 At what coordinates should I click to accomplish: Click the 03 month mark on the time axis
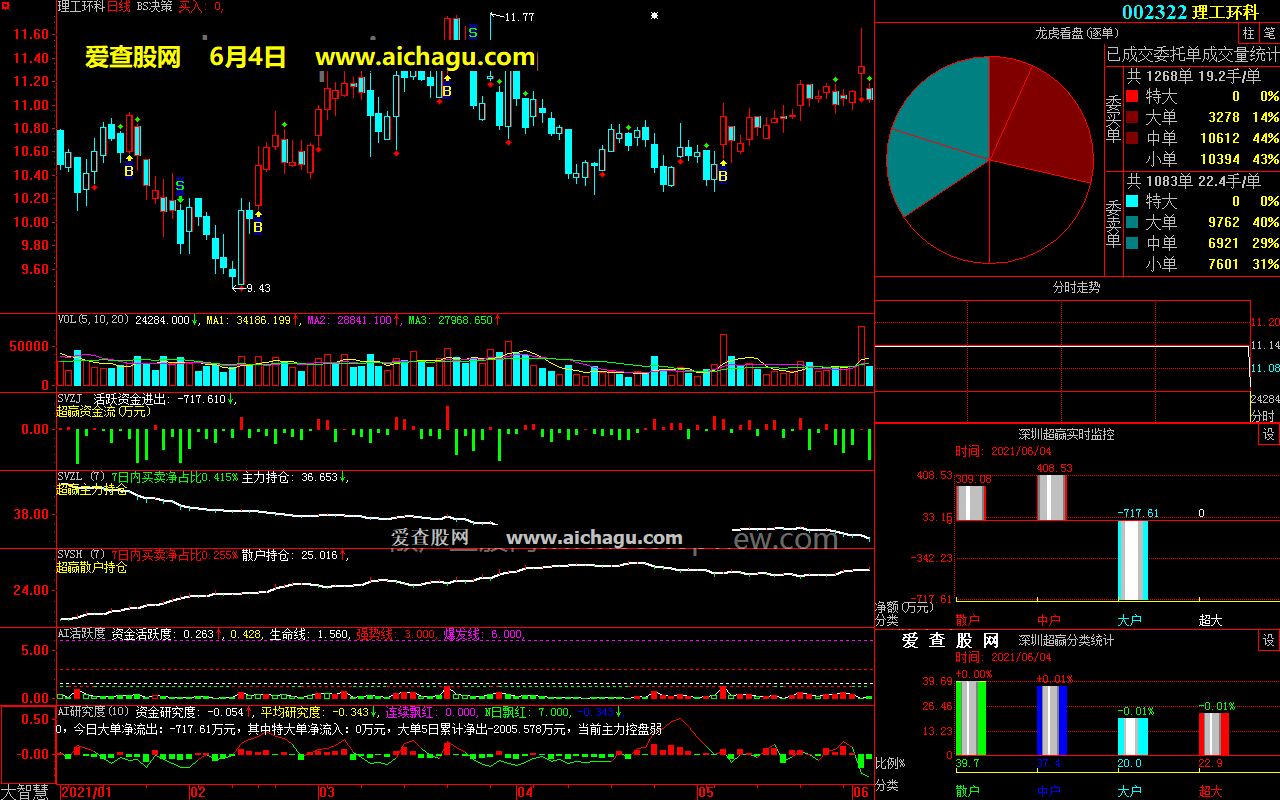pyautogui.click(x=326, y=792)
